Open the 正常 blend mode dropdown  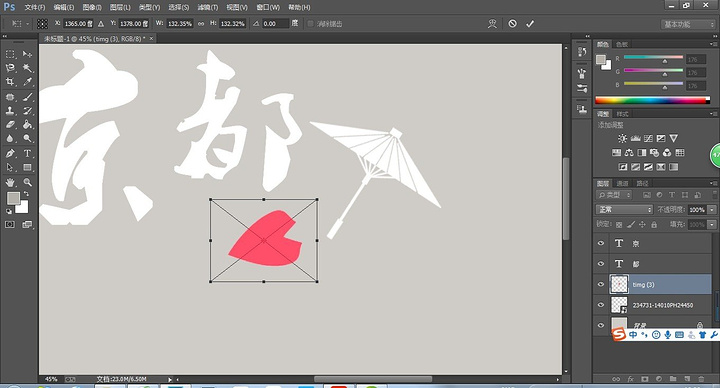pyautogui.click(x=624, y=209)
